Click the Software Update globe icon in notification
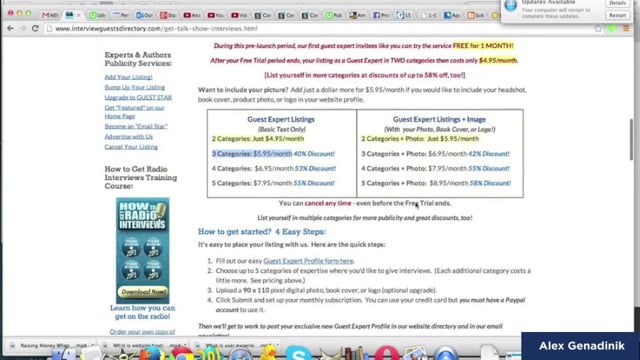This screenshot has height=360, width=640. pyautogui.click(x=510, y=6)
